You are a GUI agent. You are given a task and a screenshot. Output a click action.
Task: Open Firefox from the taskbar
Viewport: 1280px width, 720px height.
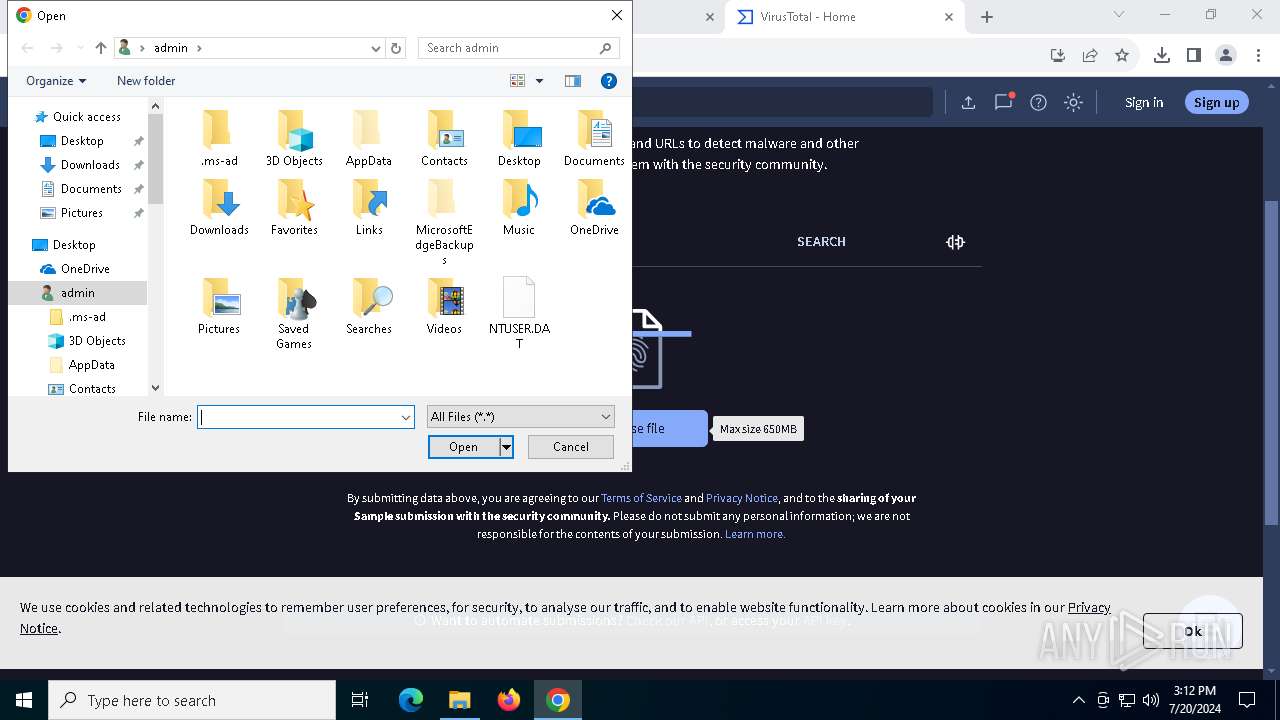[x=509, y=700]
